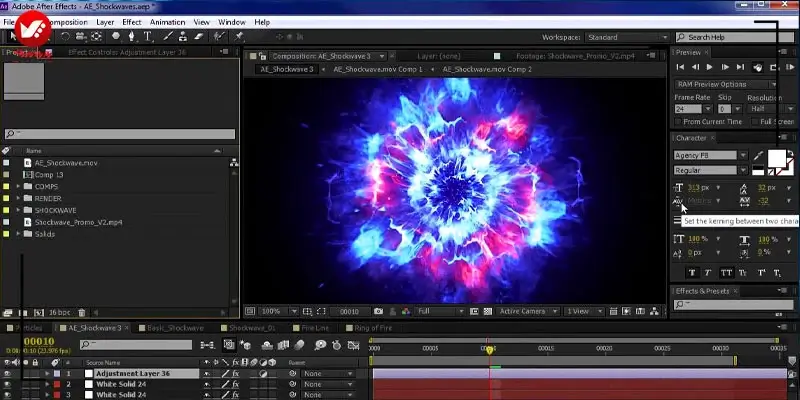This screenshot has height=400, width=800.
Task: Open the viewer magnification 100% dropdown
Action: pos(278,311)
